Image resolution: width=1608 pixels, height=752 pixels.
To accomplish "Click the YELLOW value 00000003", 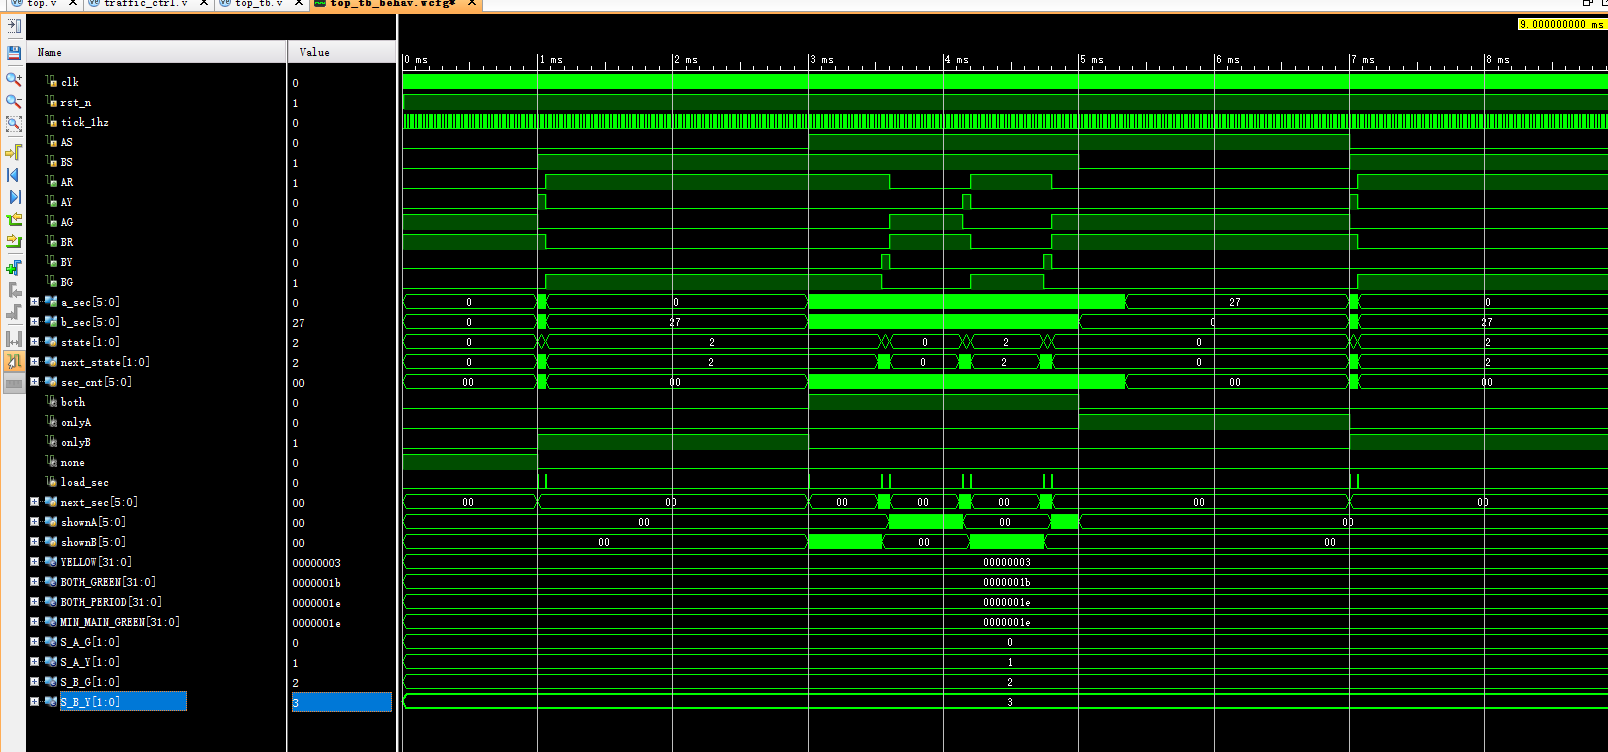I will point(316,563).
